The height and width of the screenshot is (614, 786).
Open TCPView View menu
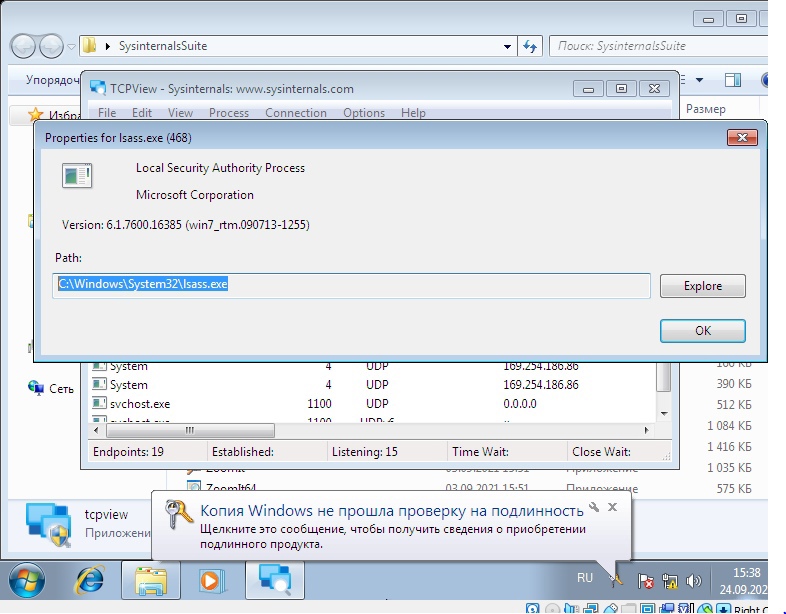(x=180, y=113)
